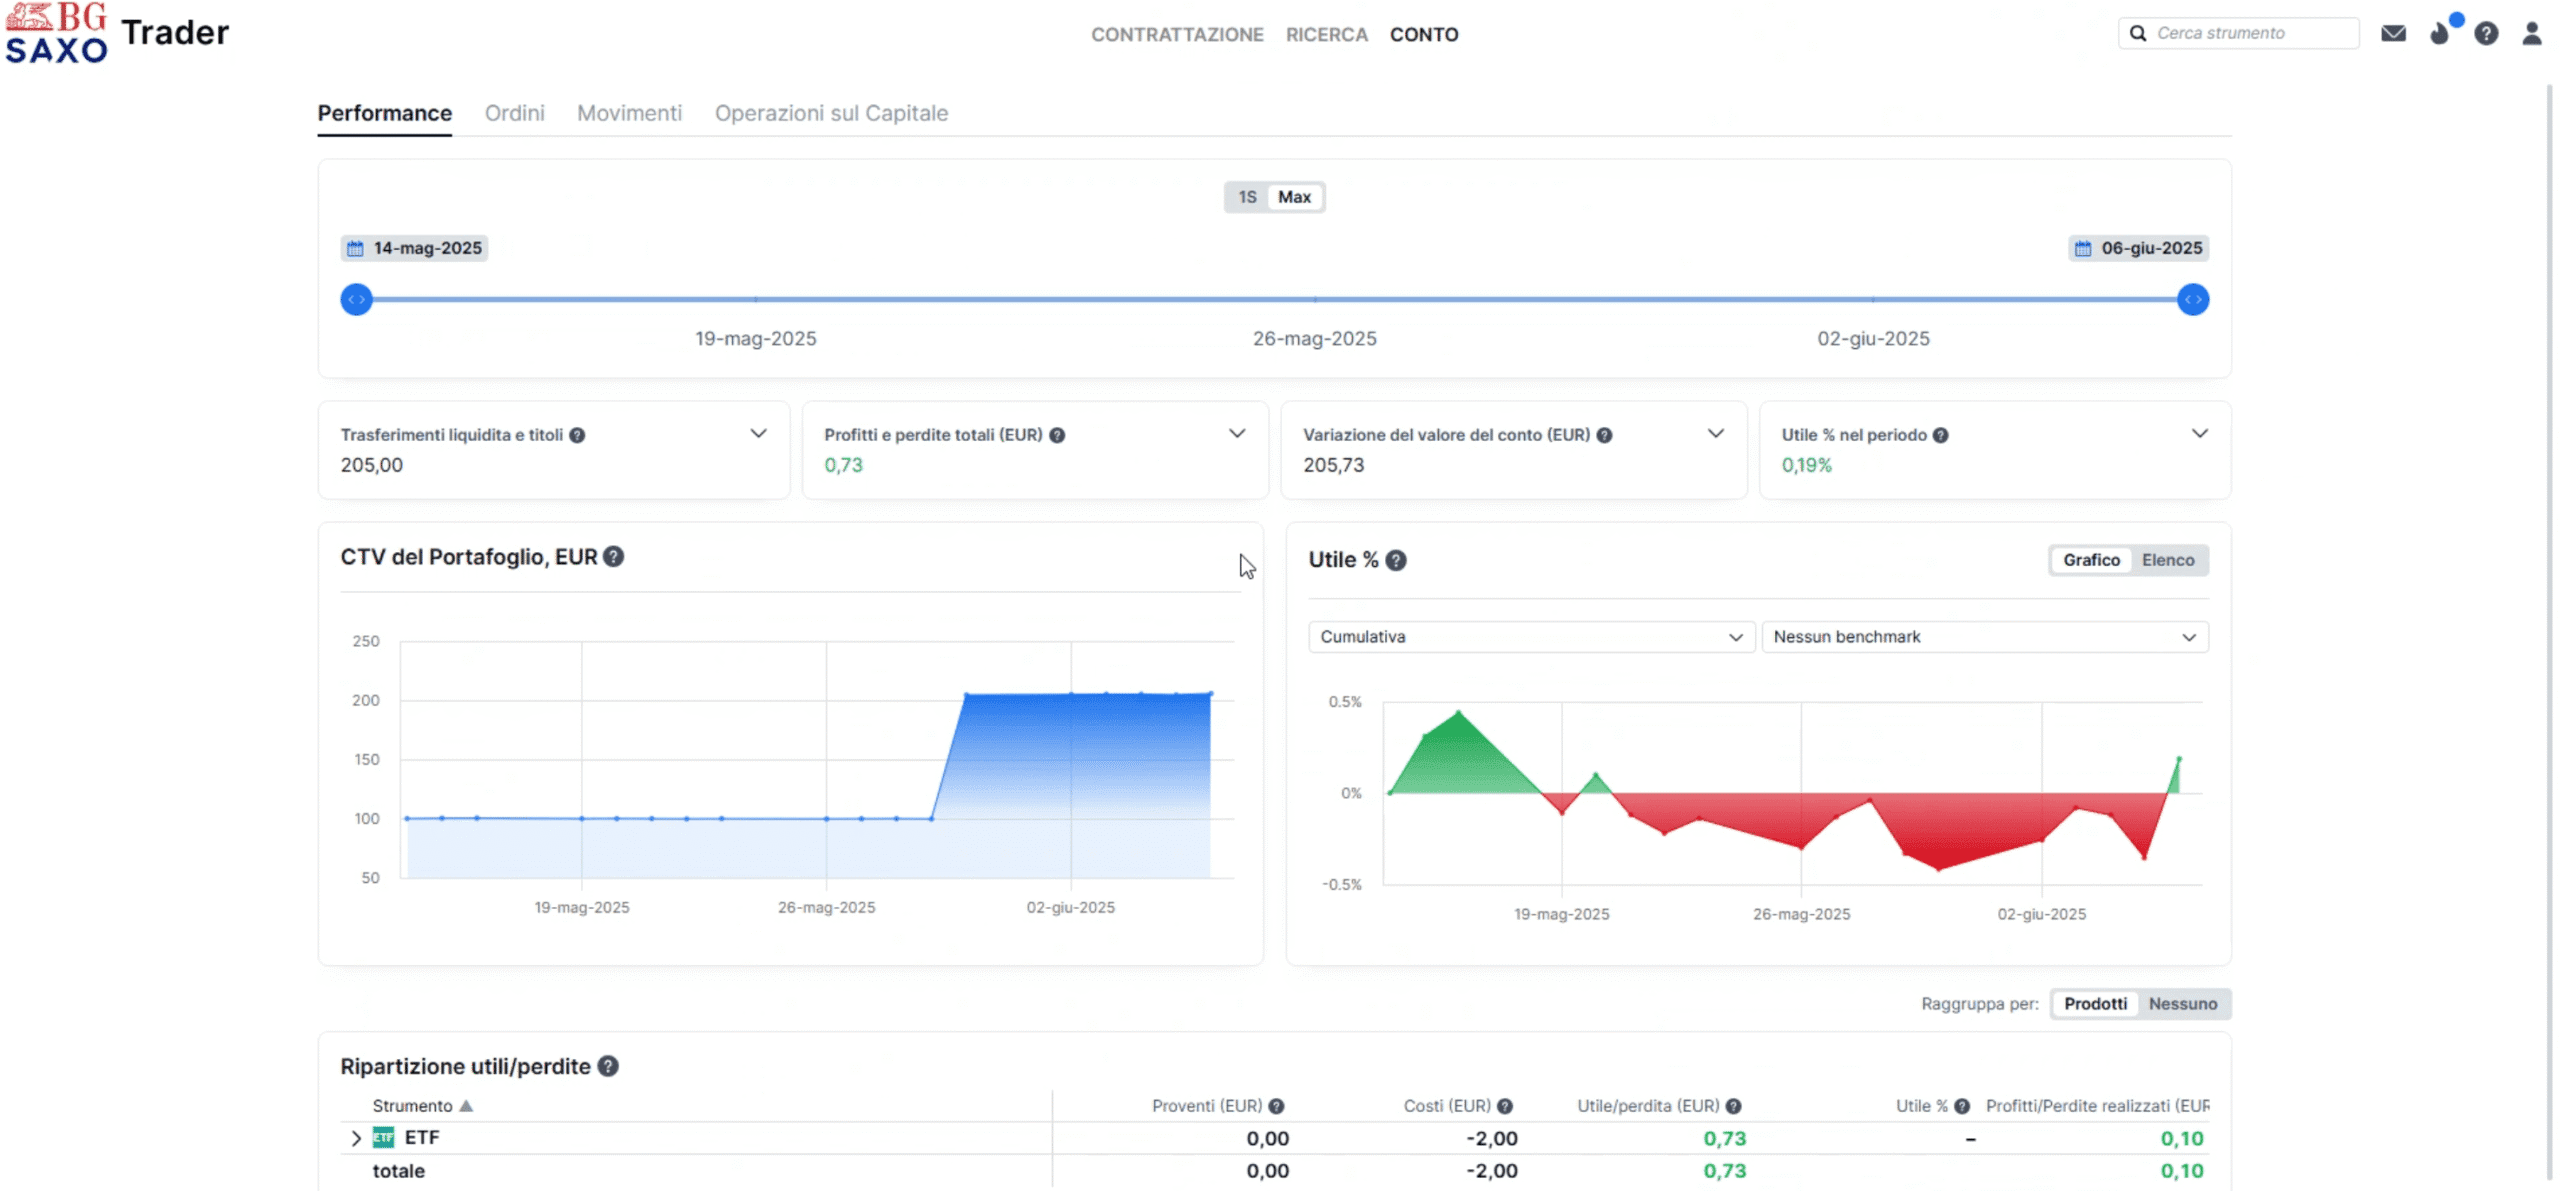Click info icon next to Ripartizione utili/perdite

(x=608, y=1066)
